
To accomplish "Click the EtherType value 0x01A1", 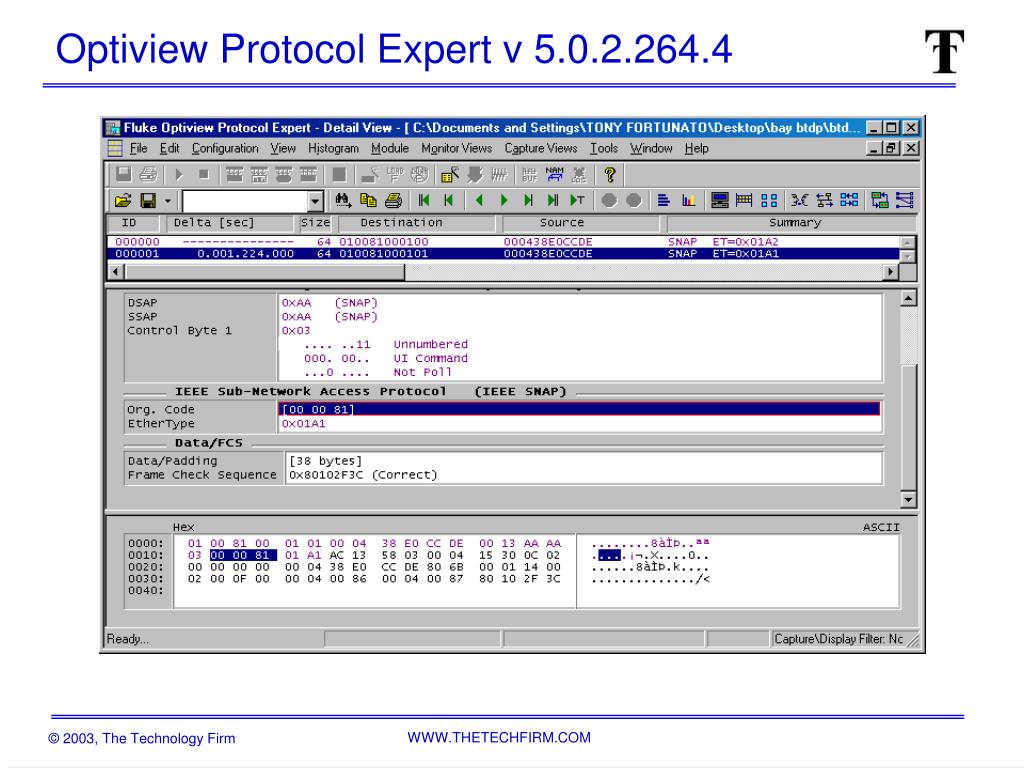I will (x=304, y=424).
